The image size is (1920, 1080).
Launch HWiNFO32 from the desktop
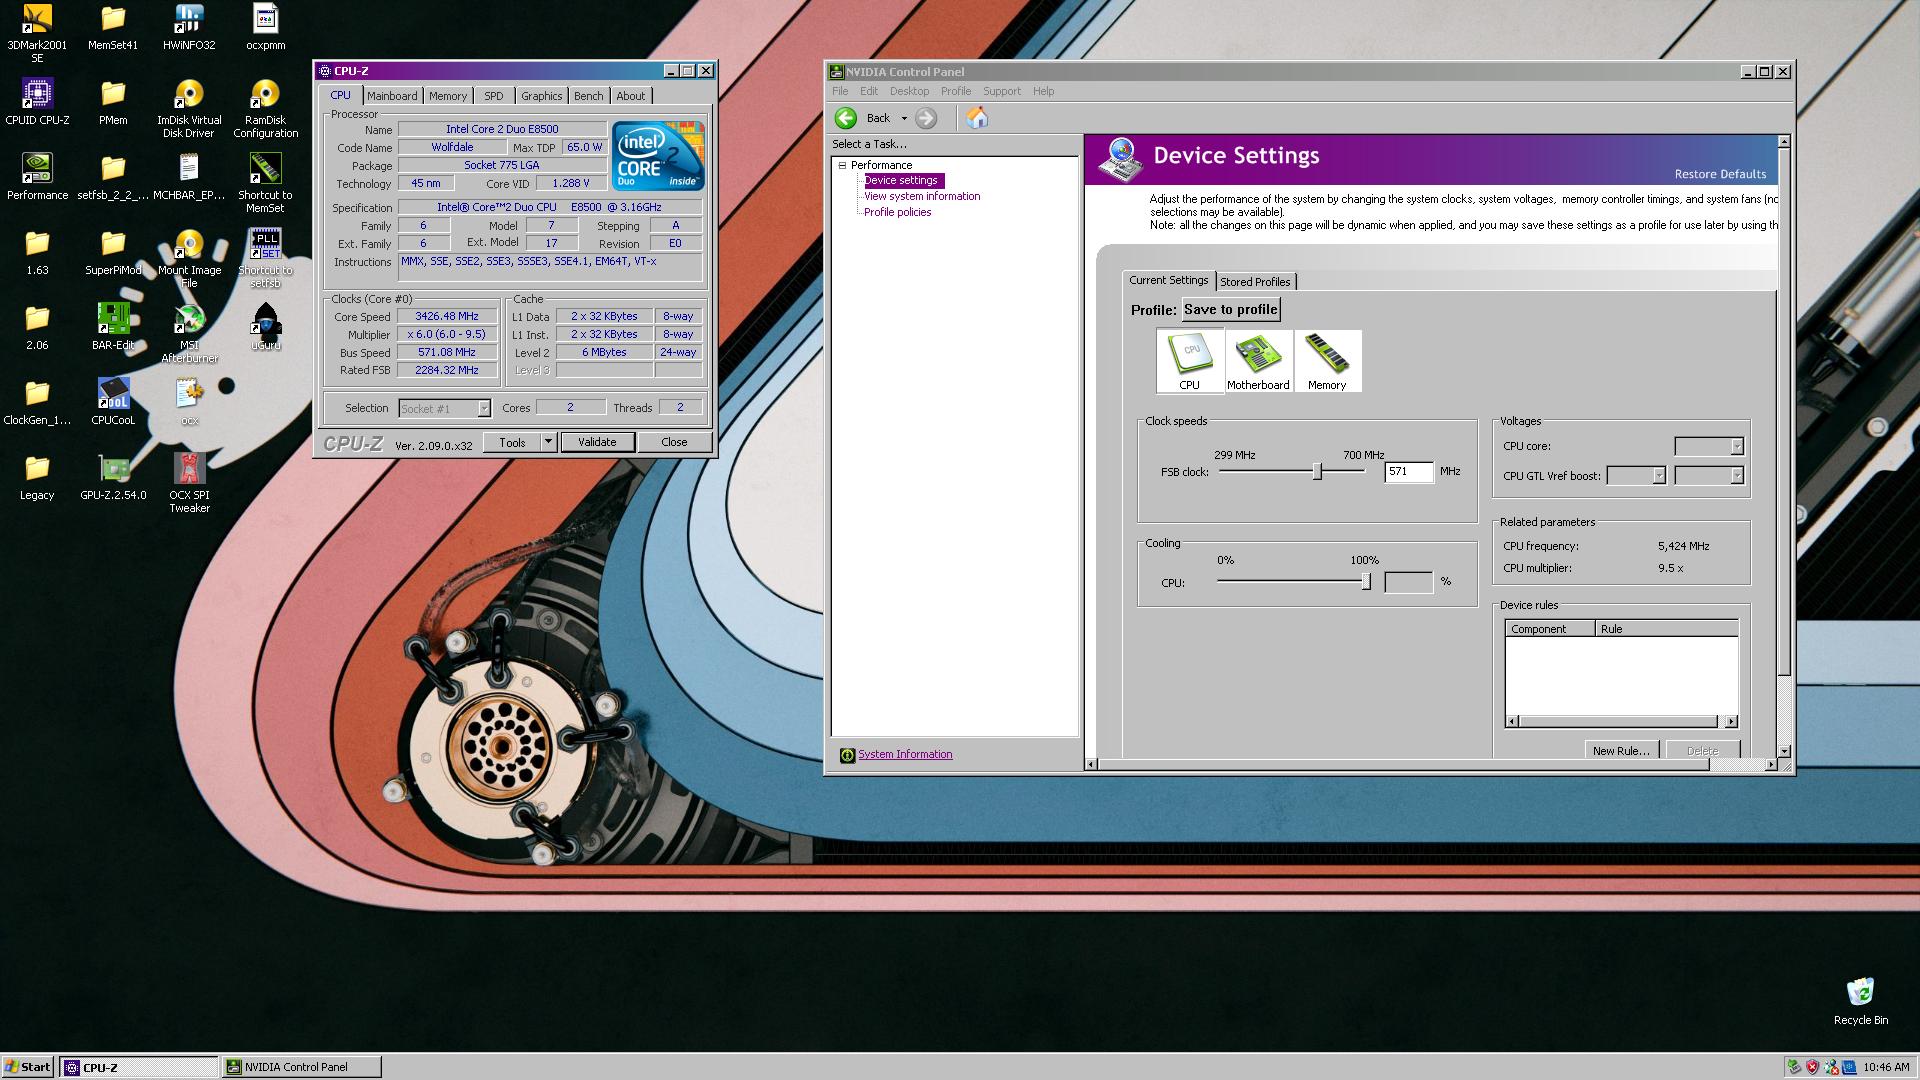(x=189, y=27)
